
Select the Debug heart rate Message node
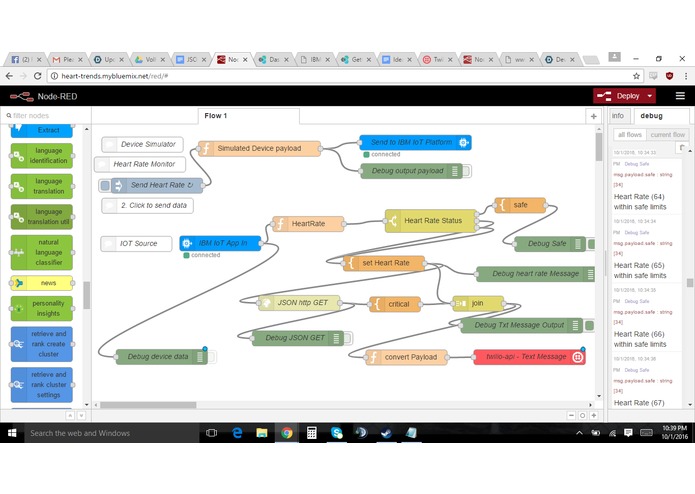tap(535, 274)
